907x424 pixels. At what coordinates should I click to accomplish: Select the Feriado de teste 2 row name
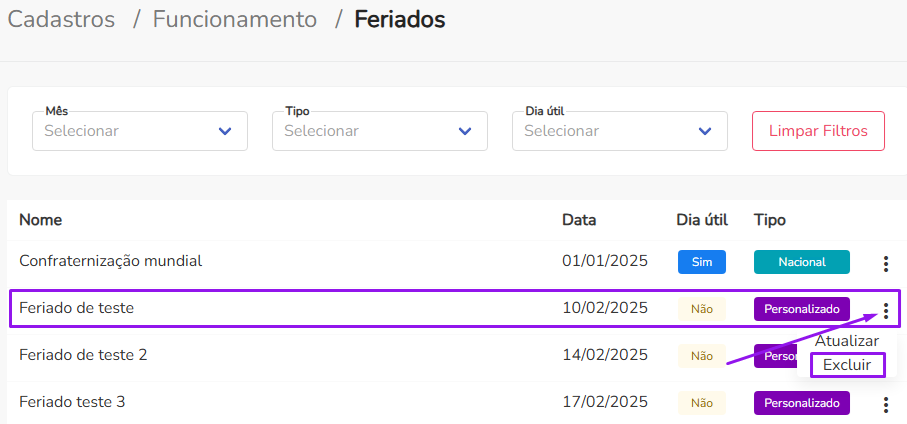(83, 355)
